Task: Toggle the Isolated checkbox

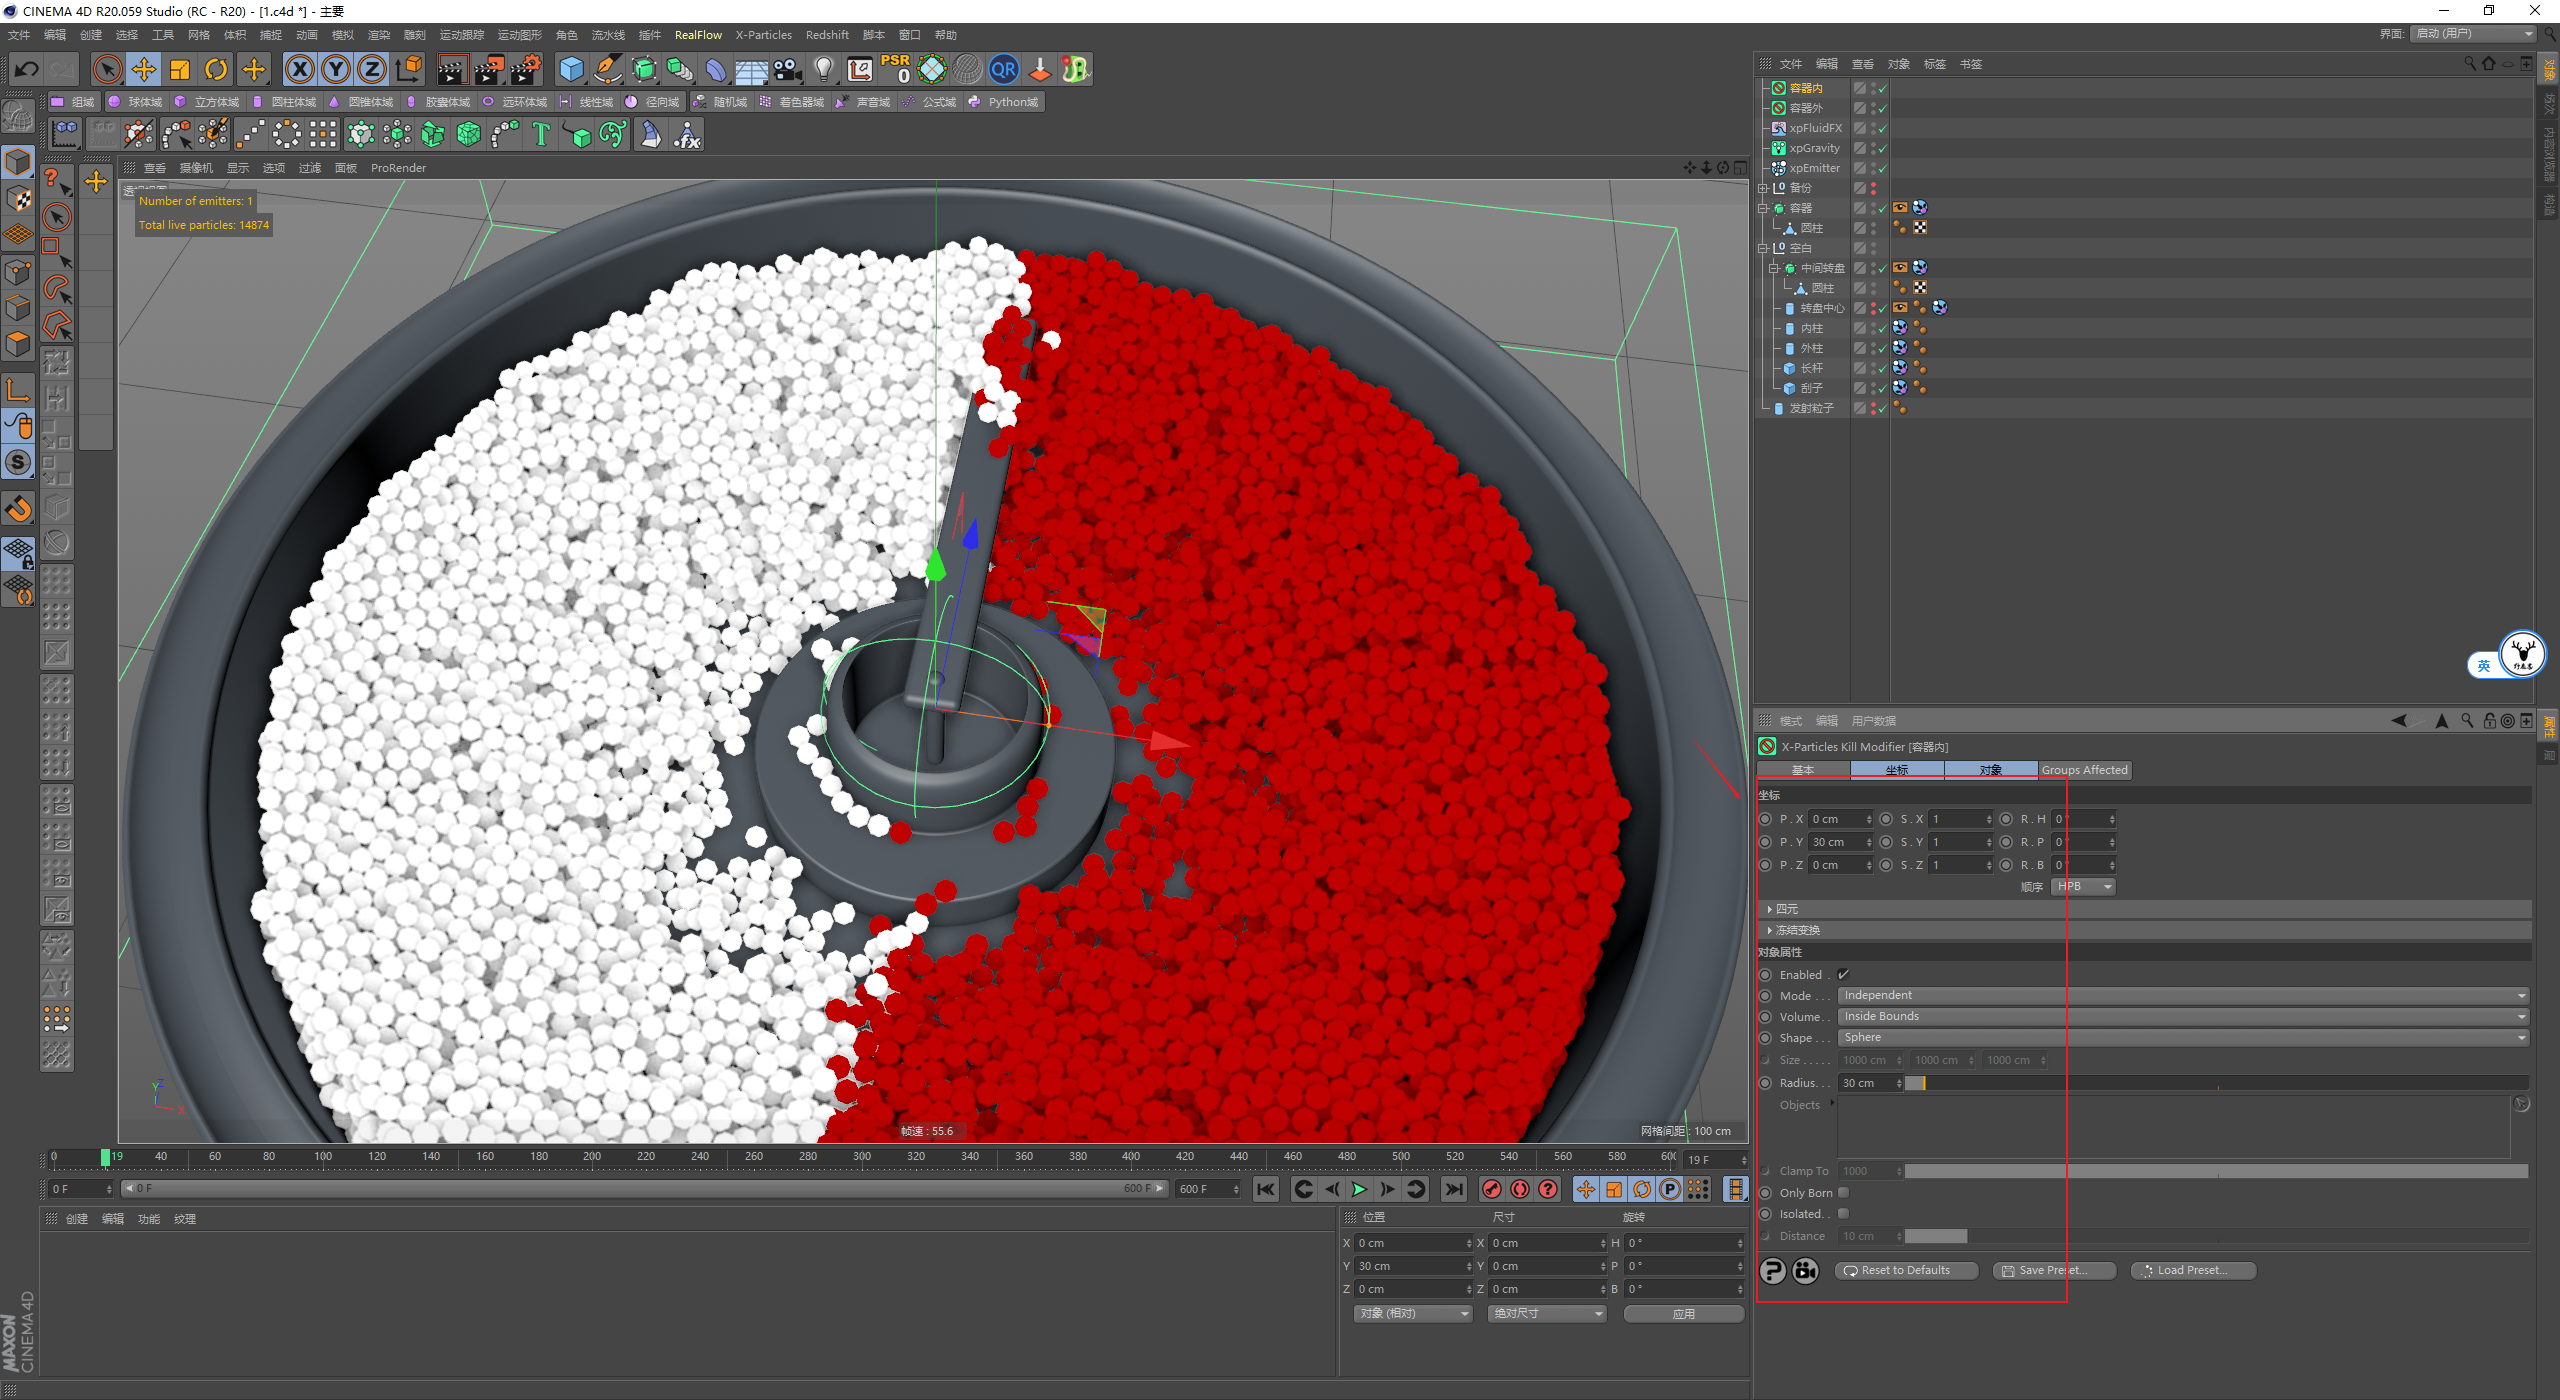Action: [x=1843, y=1214]
